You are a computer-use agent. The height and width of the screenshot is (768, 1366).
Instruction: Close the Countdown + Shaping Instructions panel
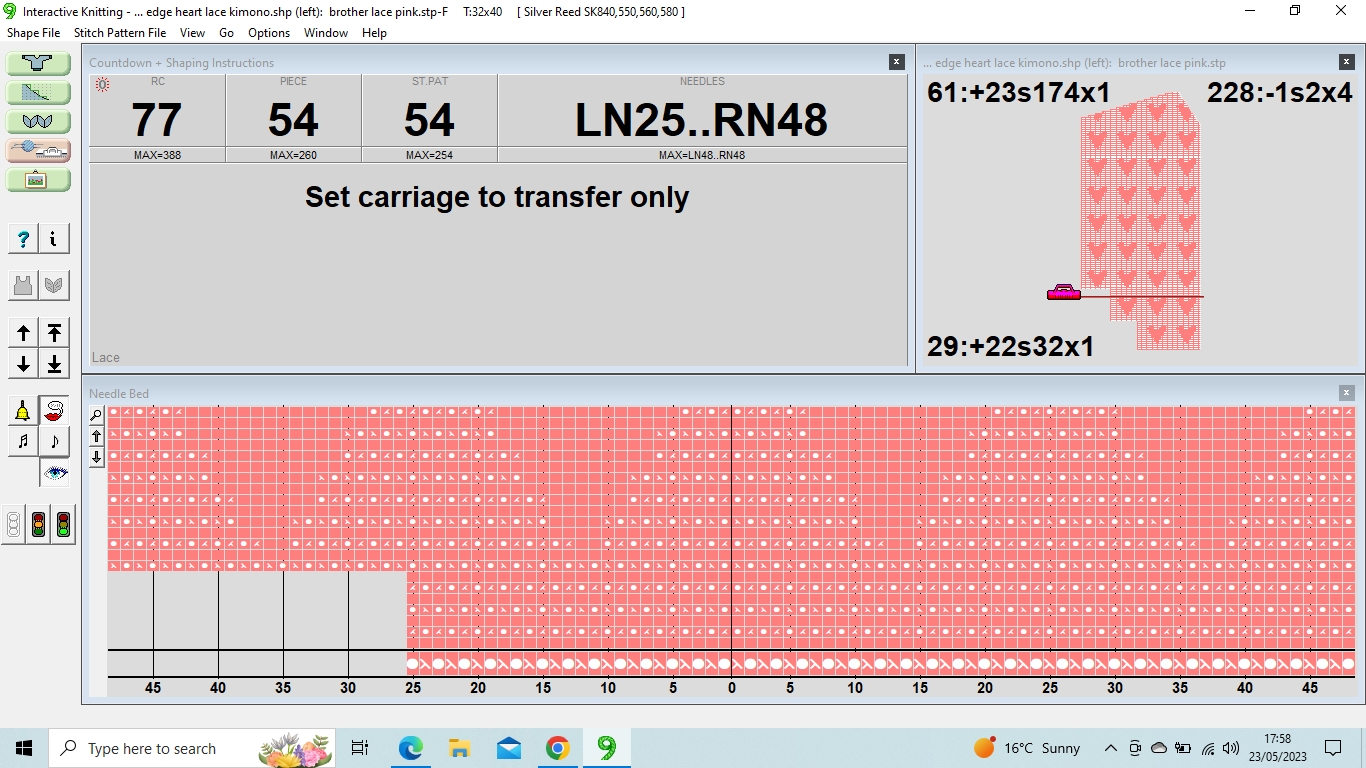pyautogui.click(x=896, y=62)
